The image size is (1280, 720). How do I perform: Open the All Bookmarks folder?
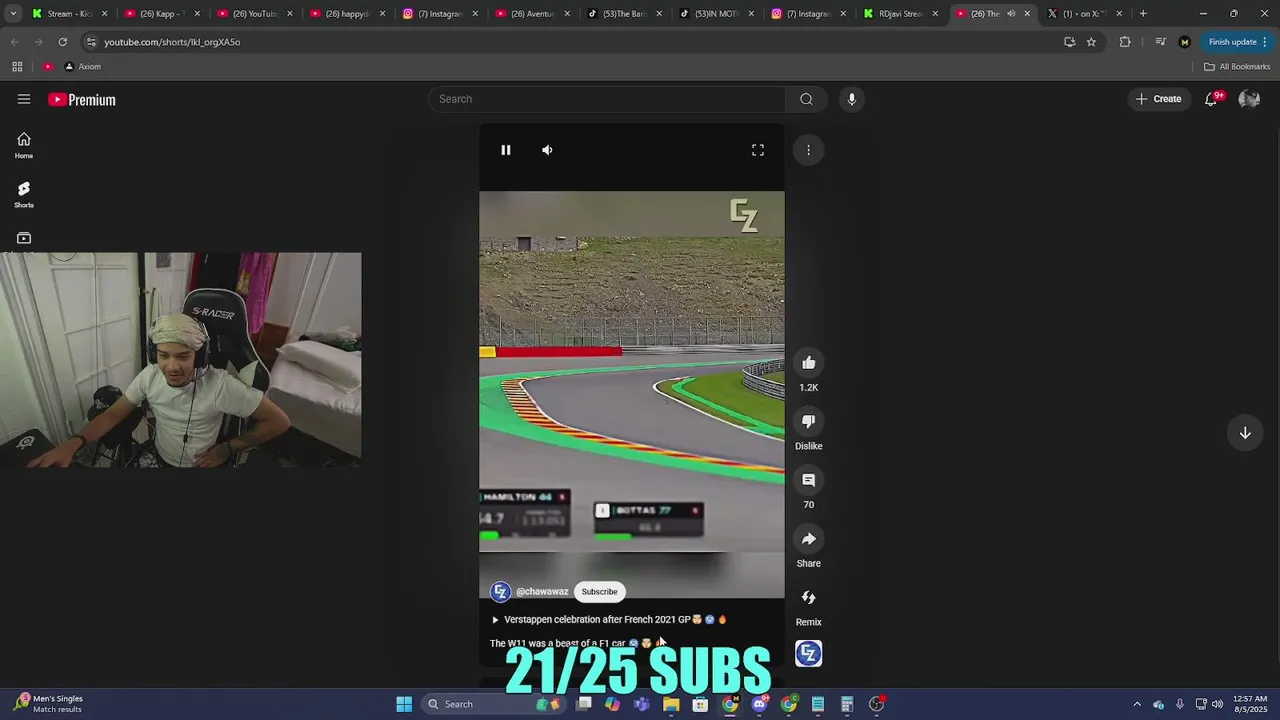click(1237, 67)
